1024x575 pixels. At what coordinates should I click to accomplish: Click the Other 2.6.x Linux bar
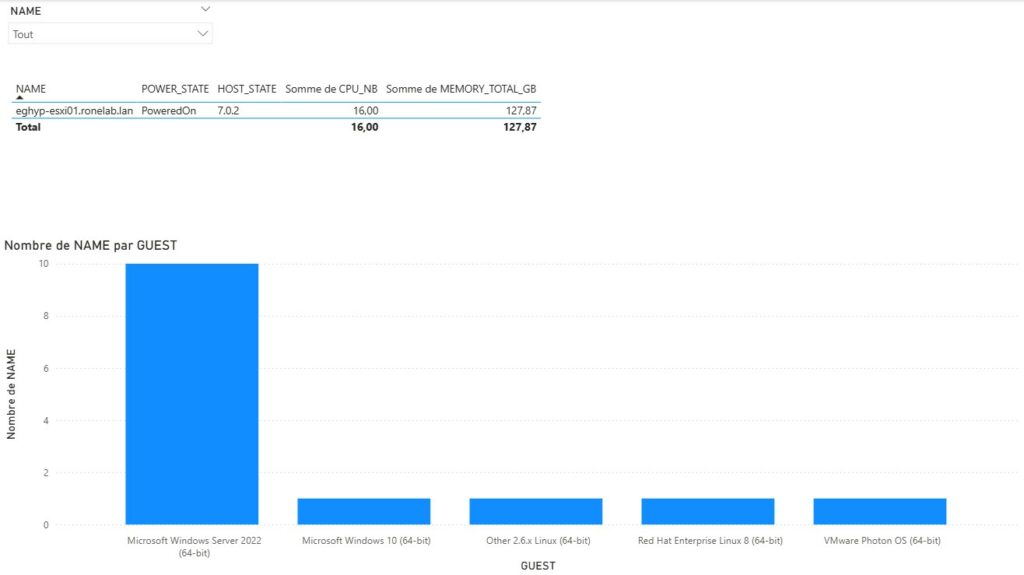click(535, 511)
